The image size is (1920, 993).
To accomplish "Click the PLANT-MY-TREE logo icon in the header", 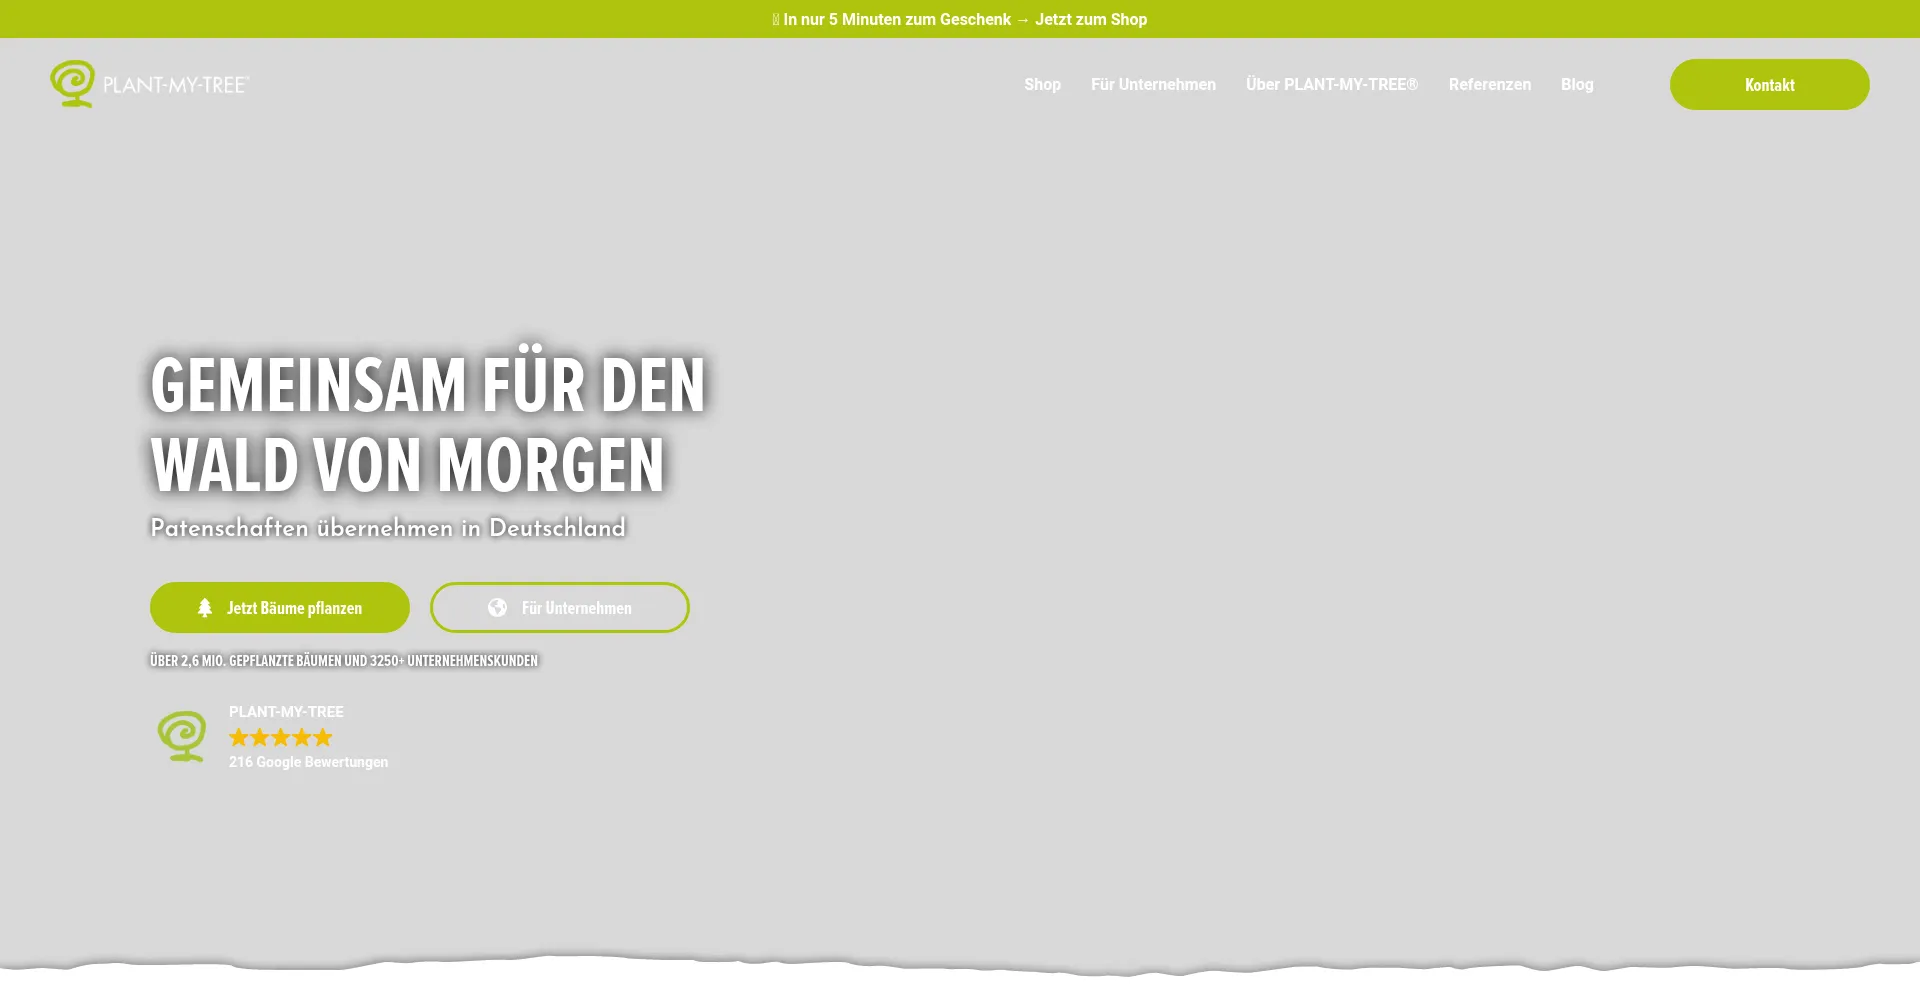I will (73, 84).
